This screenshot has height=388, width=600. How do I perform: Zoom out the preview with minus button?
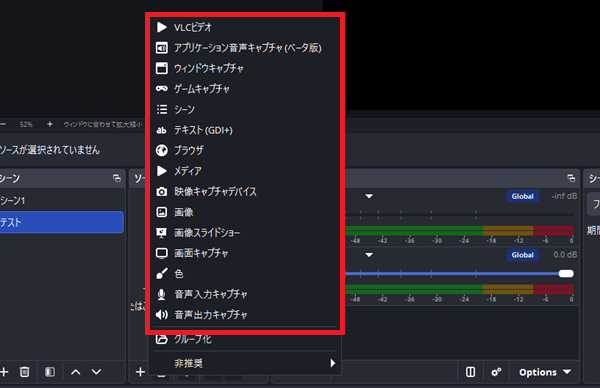3,124
